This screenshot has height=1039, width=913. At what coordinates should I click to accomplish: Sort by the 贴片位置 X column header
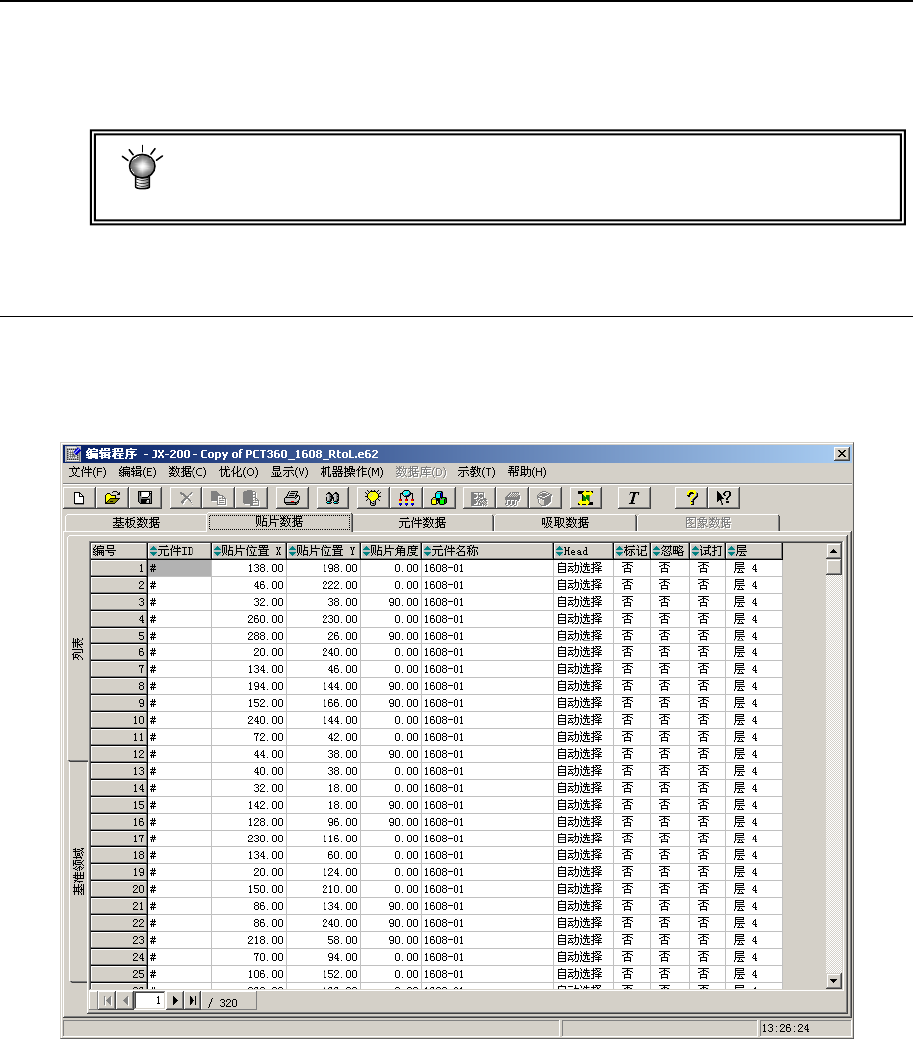point(248,551)
